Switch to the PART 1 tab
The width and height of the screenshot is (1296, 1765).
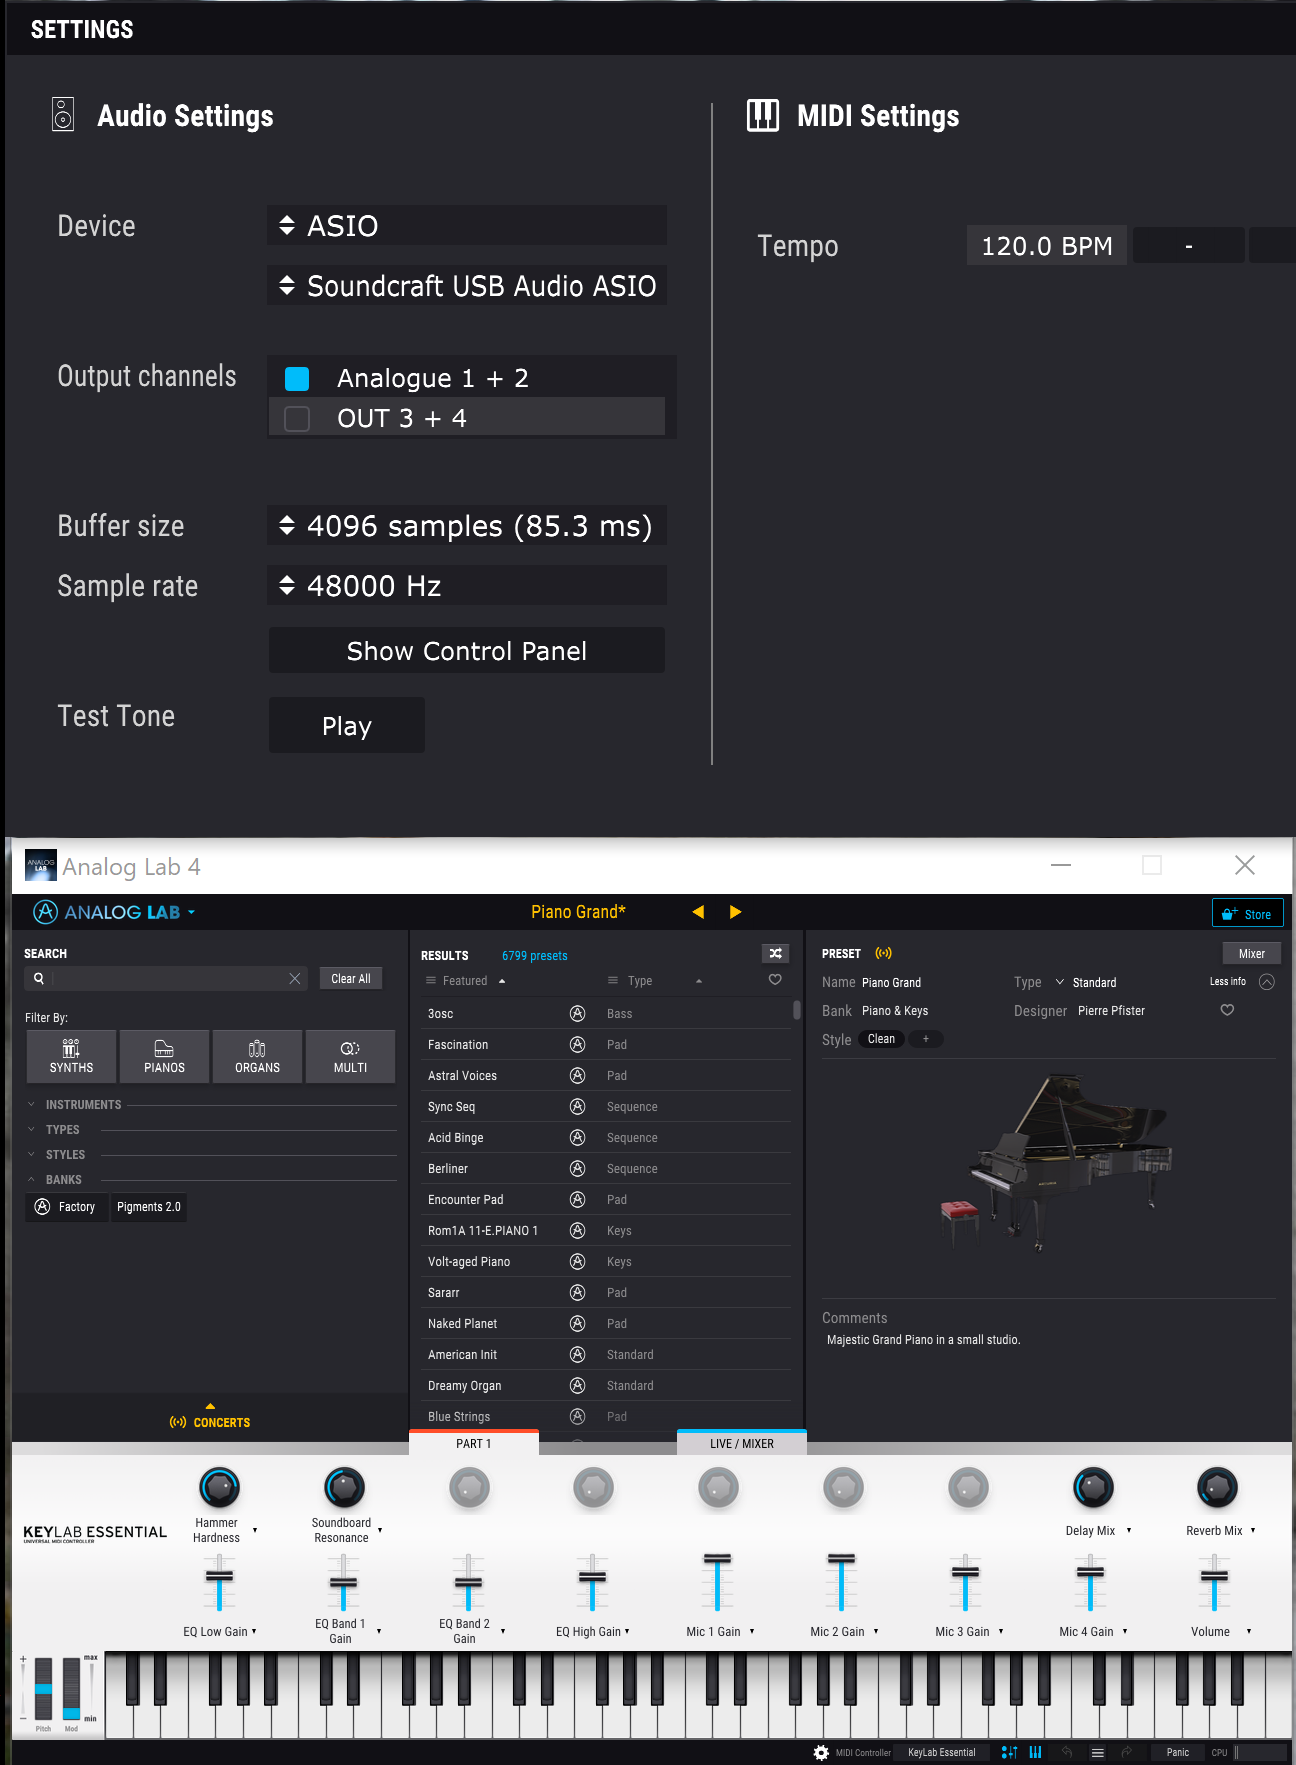[474, 1443]
